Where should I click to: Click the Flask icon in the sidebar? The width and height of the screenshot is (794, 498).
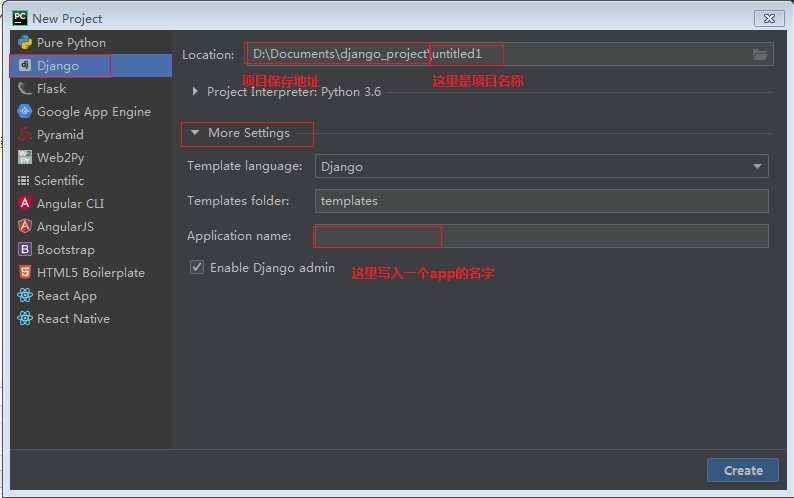(24, 89)
